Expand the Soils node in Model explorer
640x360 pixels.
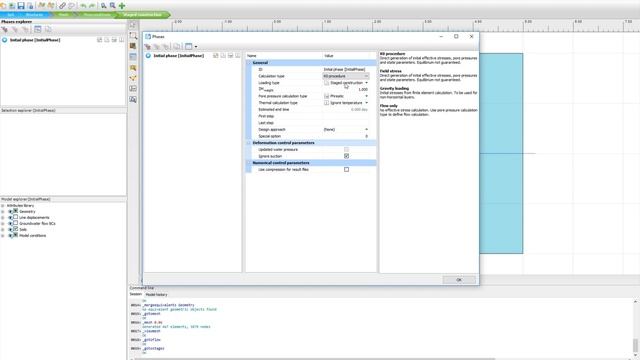(3, 229)
